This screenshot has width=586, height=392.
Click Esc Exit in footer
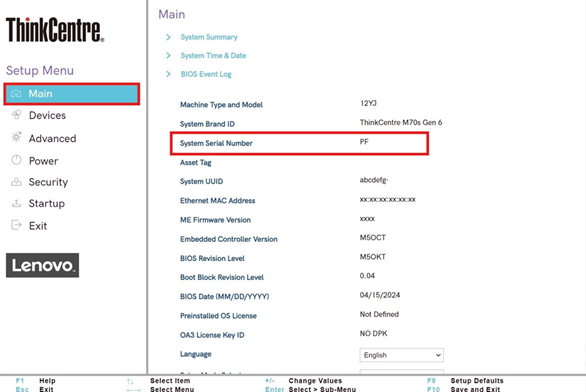pos(35,389)
